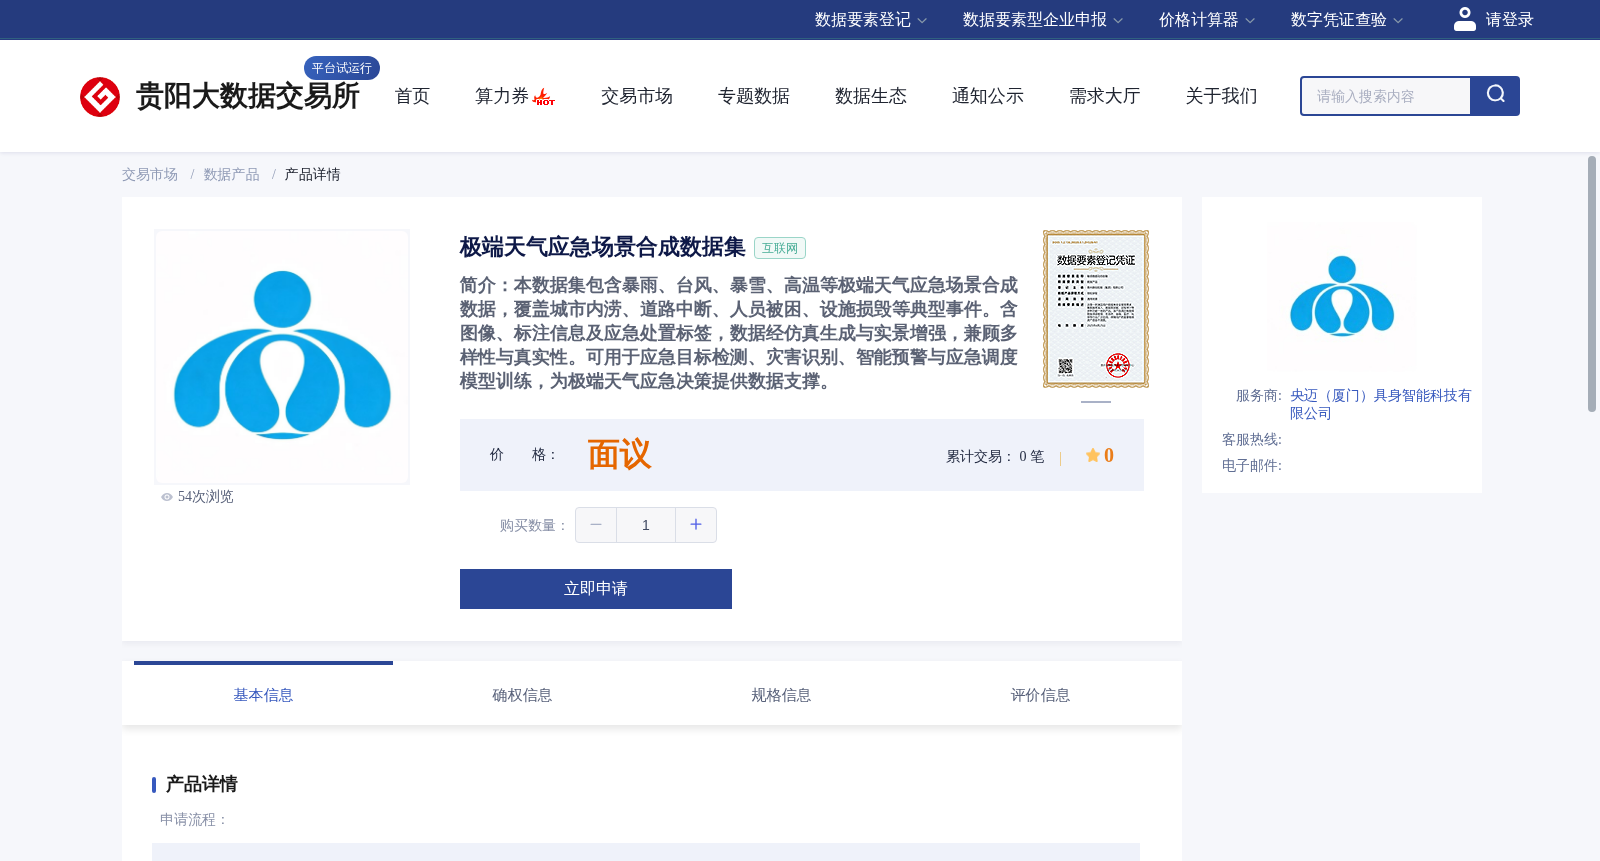This screenshot has height=861, width=1600.
Task: Open 关于我们 navigation item
Action: [x=1222, y=96]
